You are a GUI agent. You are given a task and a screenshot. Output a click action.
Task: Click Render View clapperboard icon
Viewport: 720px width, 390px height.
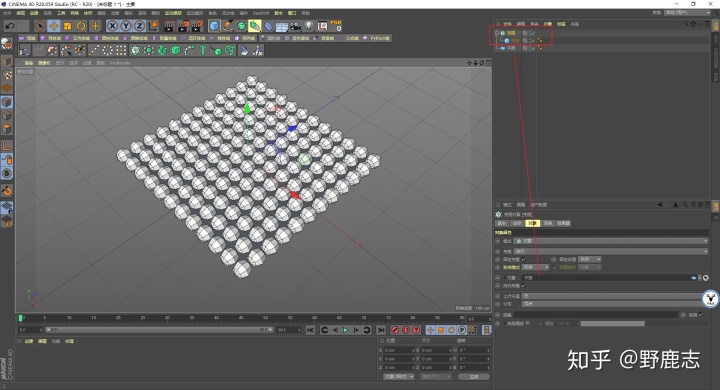click(x=169, y=26)
